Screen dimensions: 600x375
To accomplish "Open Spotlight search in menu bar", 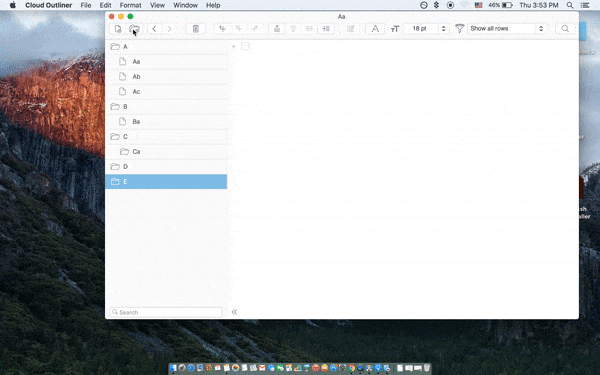I will click(570, 5).
